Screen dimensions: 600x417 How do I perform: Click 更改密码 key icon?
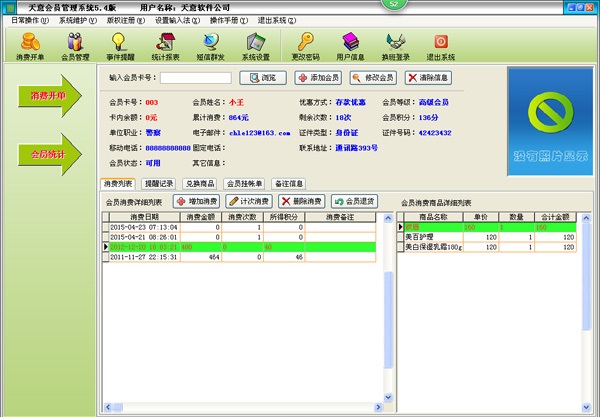pyautogui.click(x=305, y=47)
